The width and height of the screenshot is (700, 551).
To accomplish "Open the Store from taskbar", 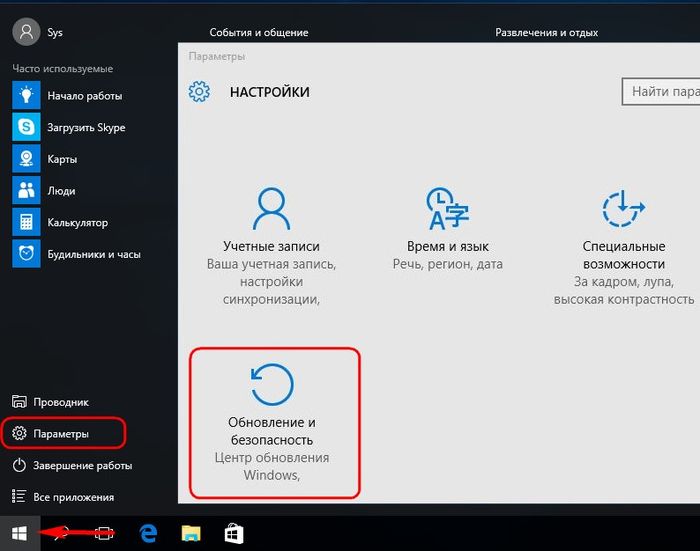I will [233, 533].
